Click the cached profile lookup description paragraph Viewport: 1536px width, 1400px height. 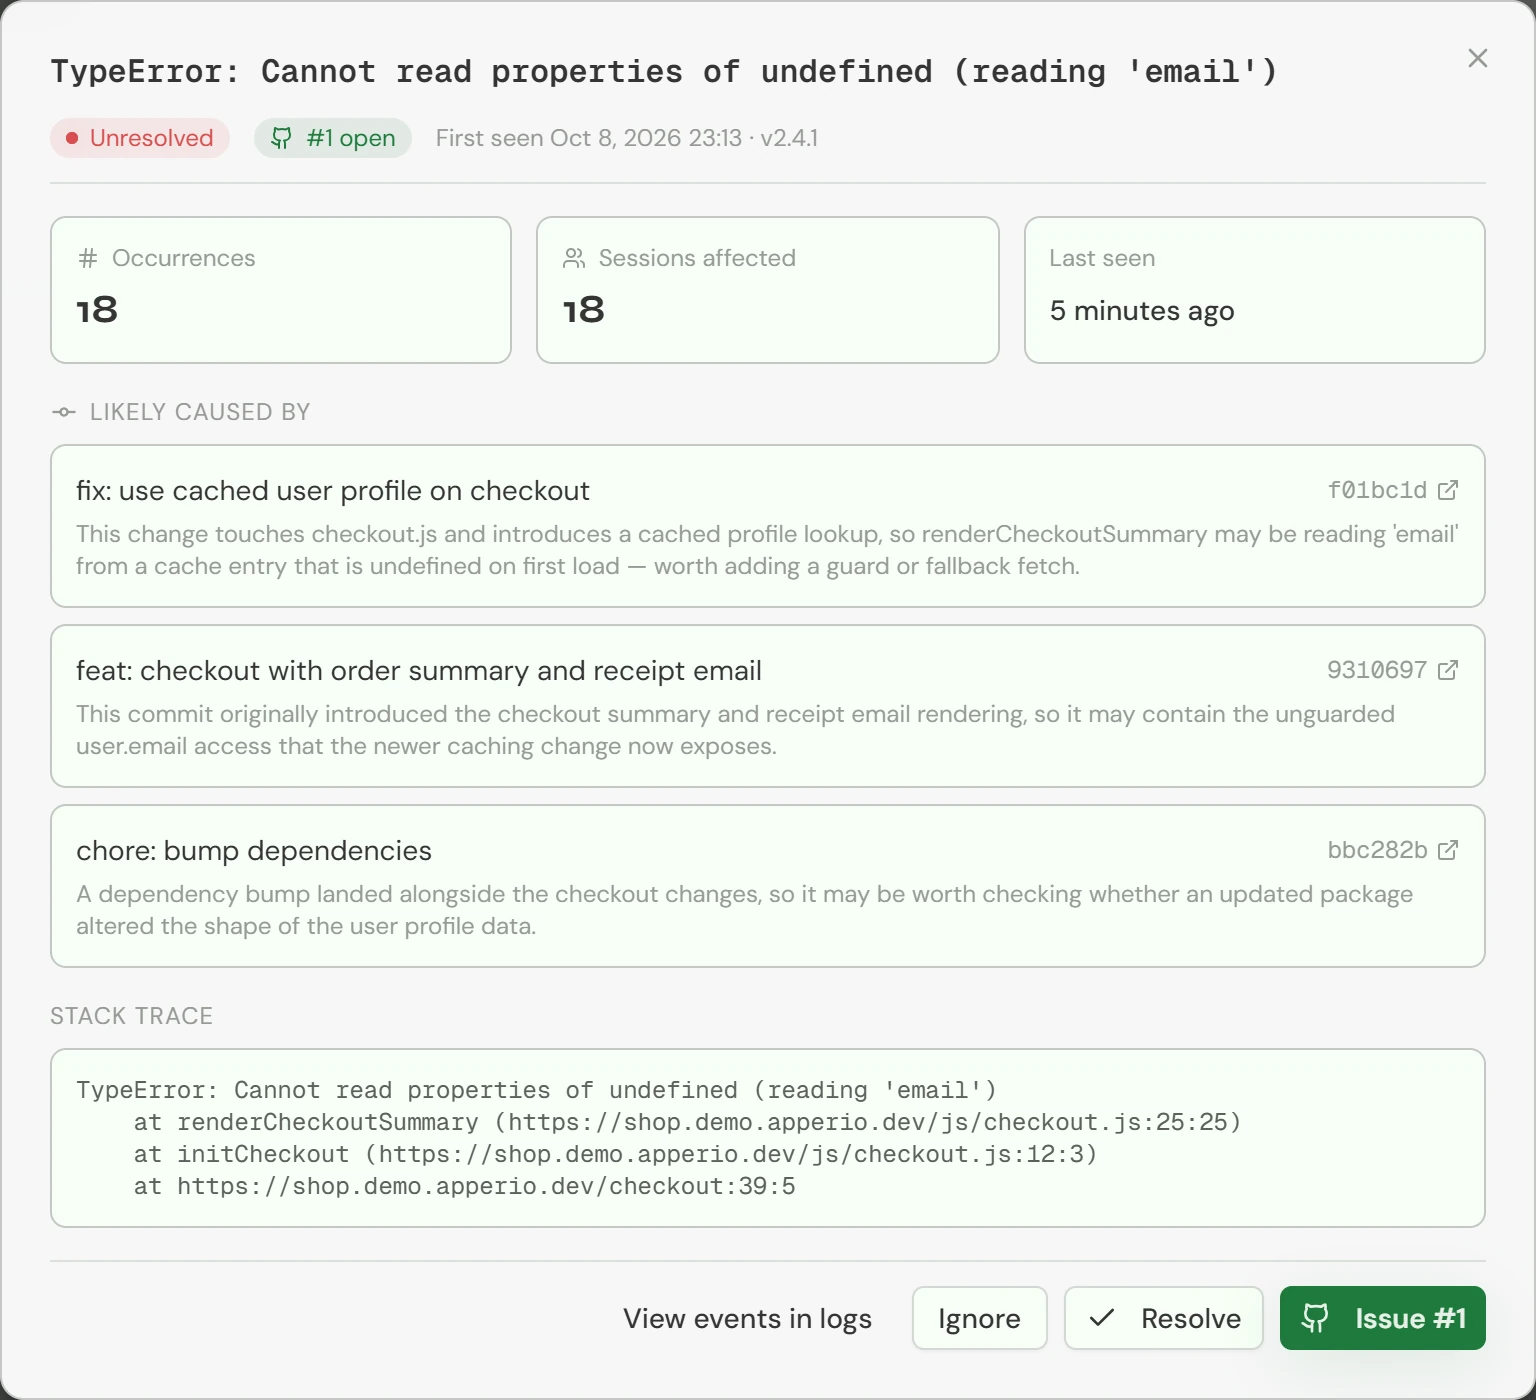(x=767, y=550)
